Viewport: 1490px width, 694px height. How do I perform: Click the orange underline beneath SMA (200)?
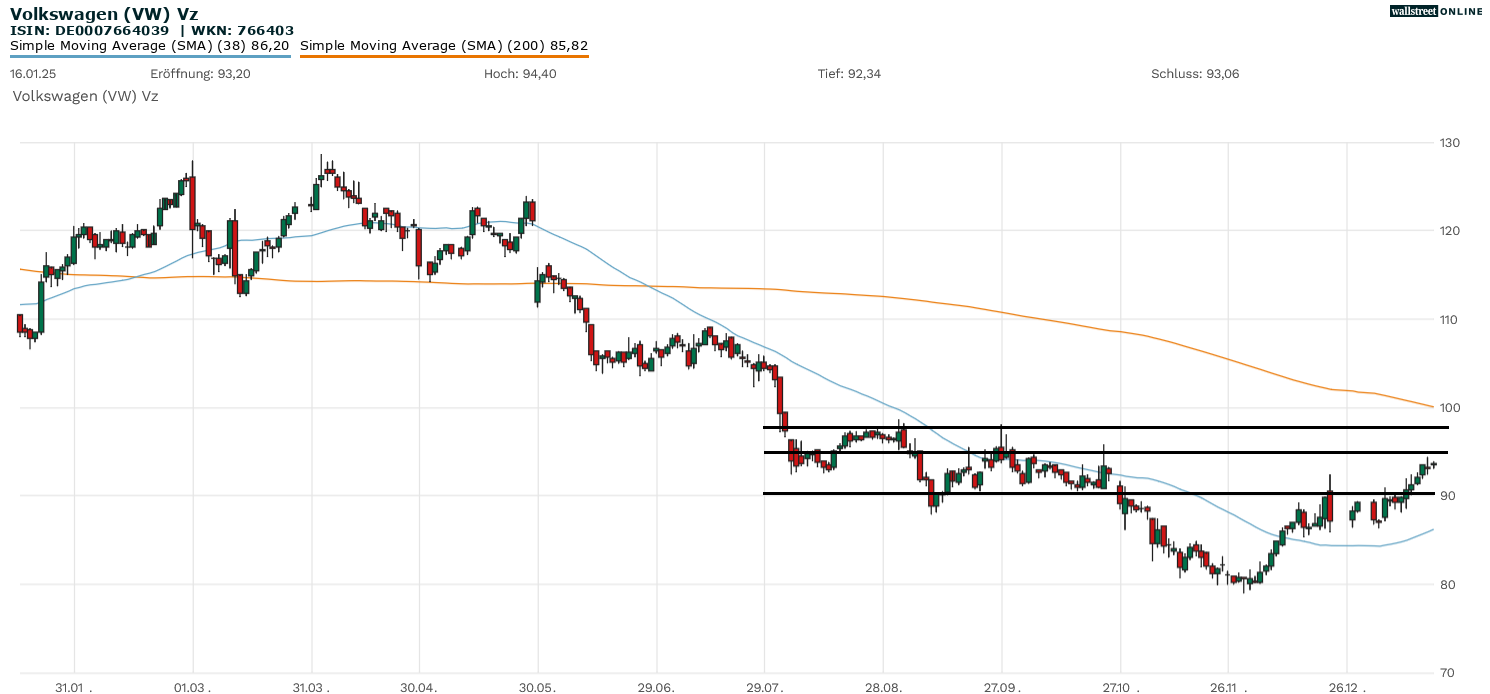pos(444,56)
